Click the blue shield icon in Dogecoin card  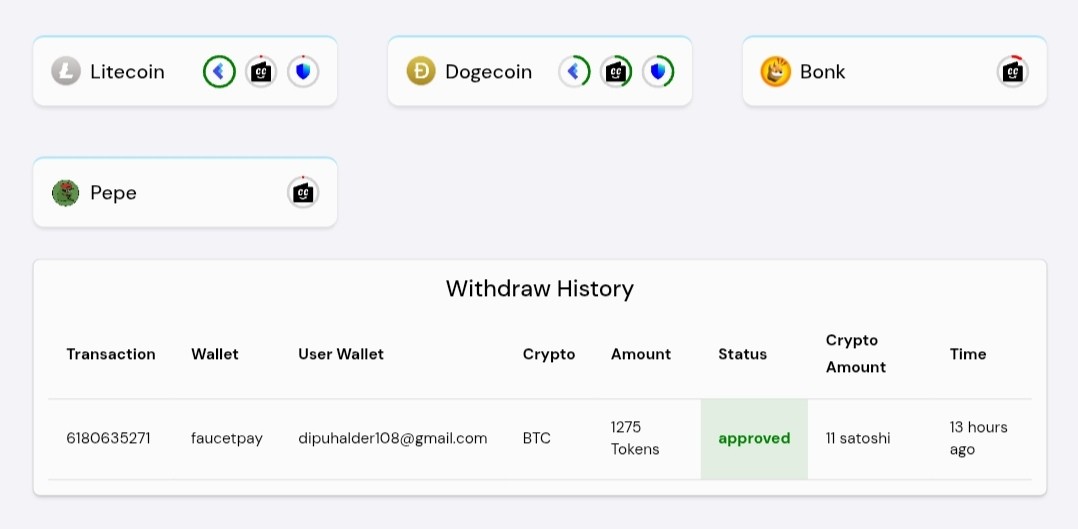658,72
